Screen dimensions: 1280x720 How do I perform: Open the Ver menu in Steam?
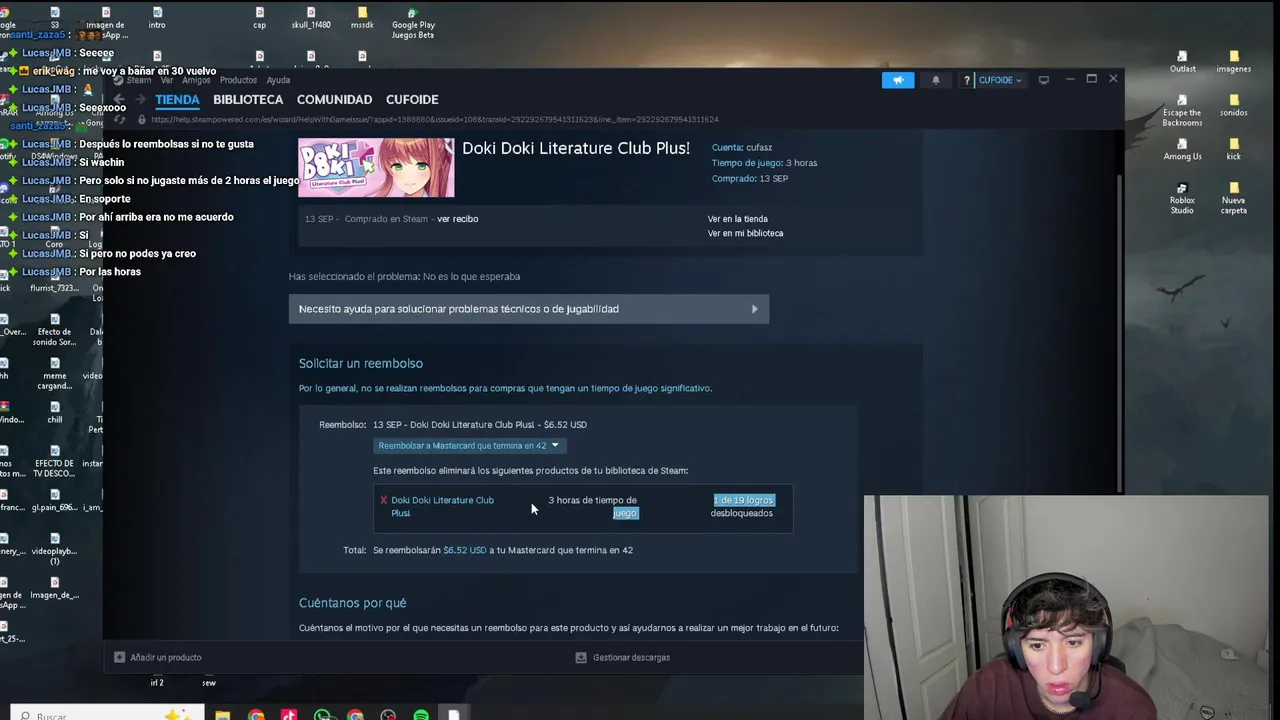coord(167,80)
